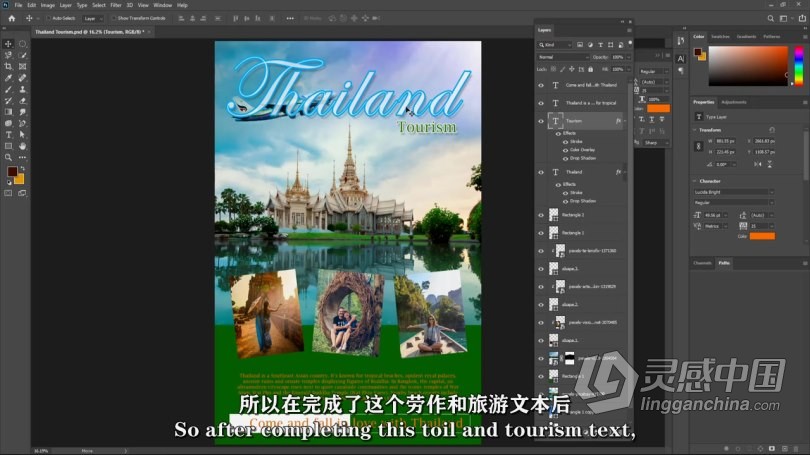
Task: Toggle the layer filter on/off switch
Action: (x=630, y=44)
